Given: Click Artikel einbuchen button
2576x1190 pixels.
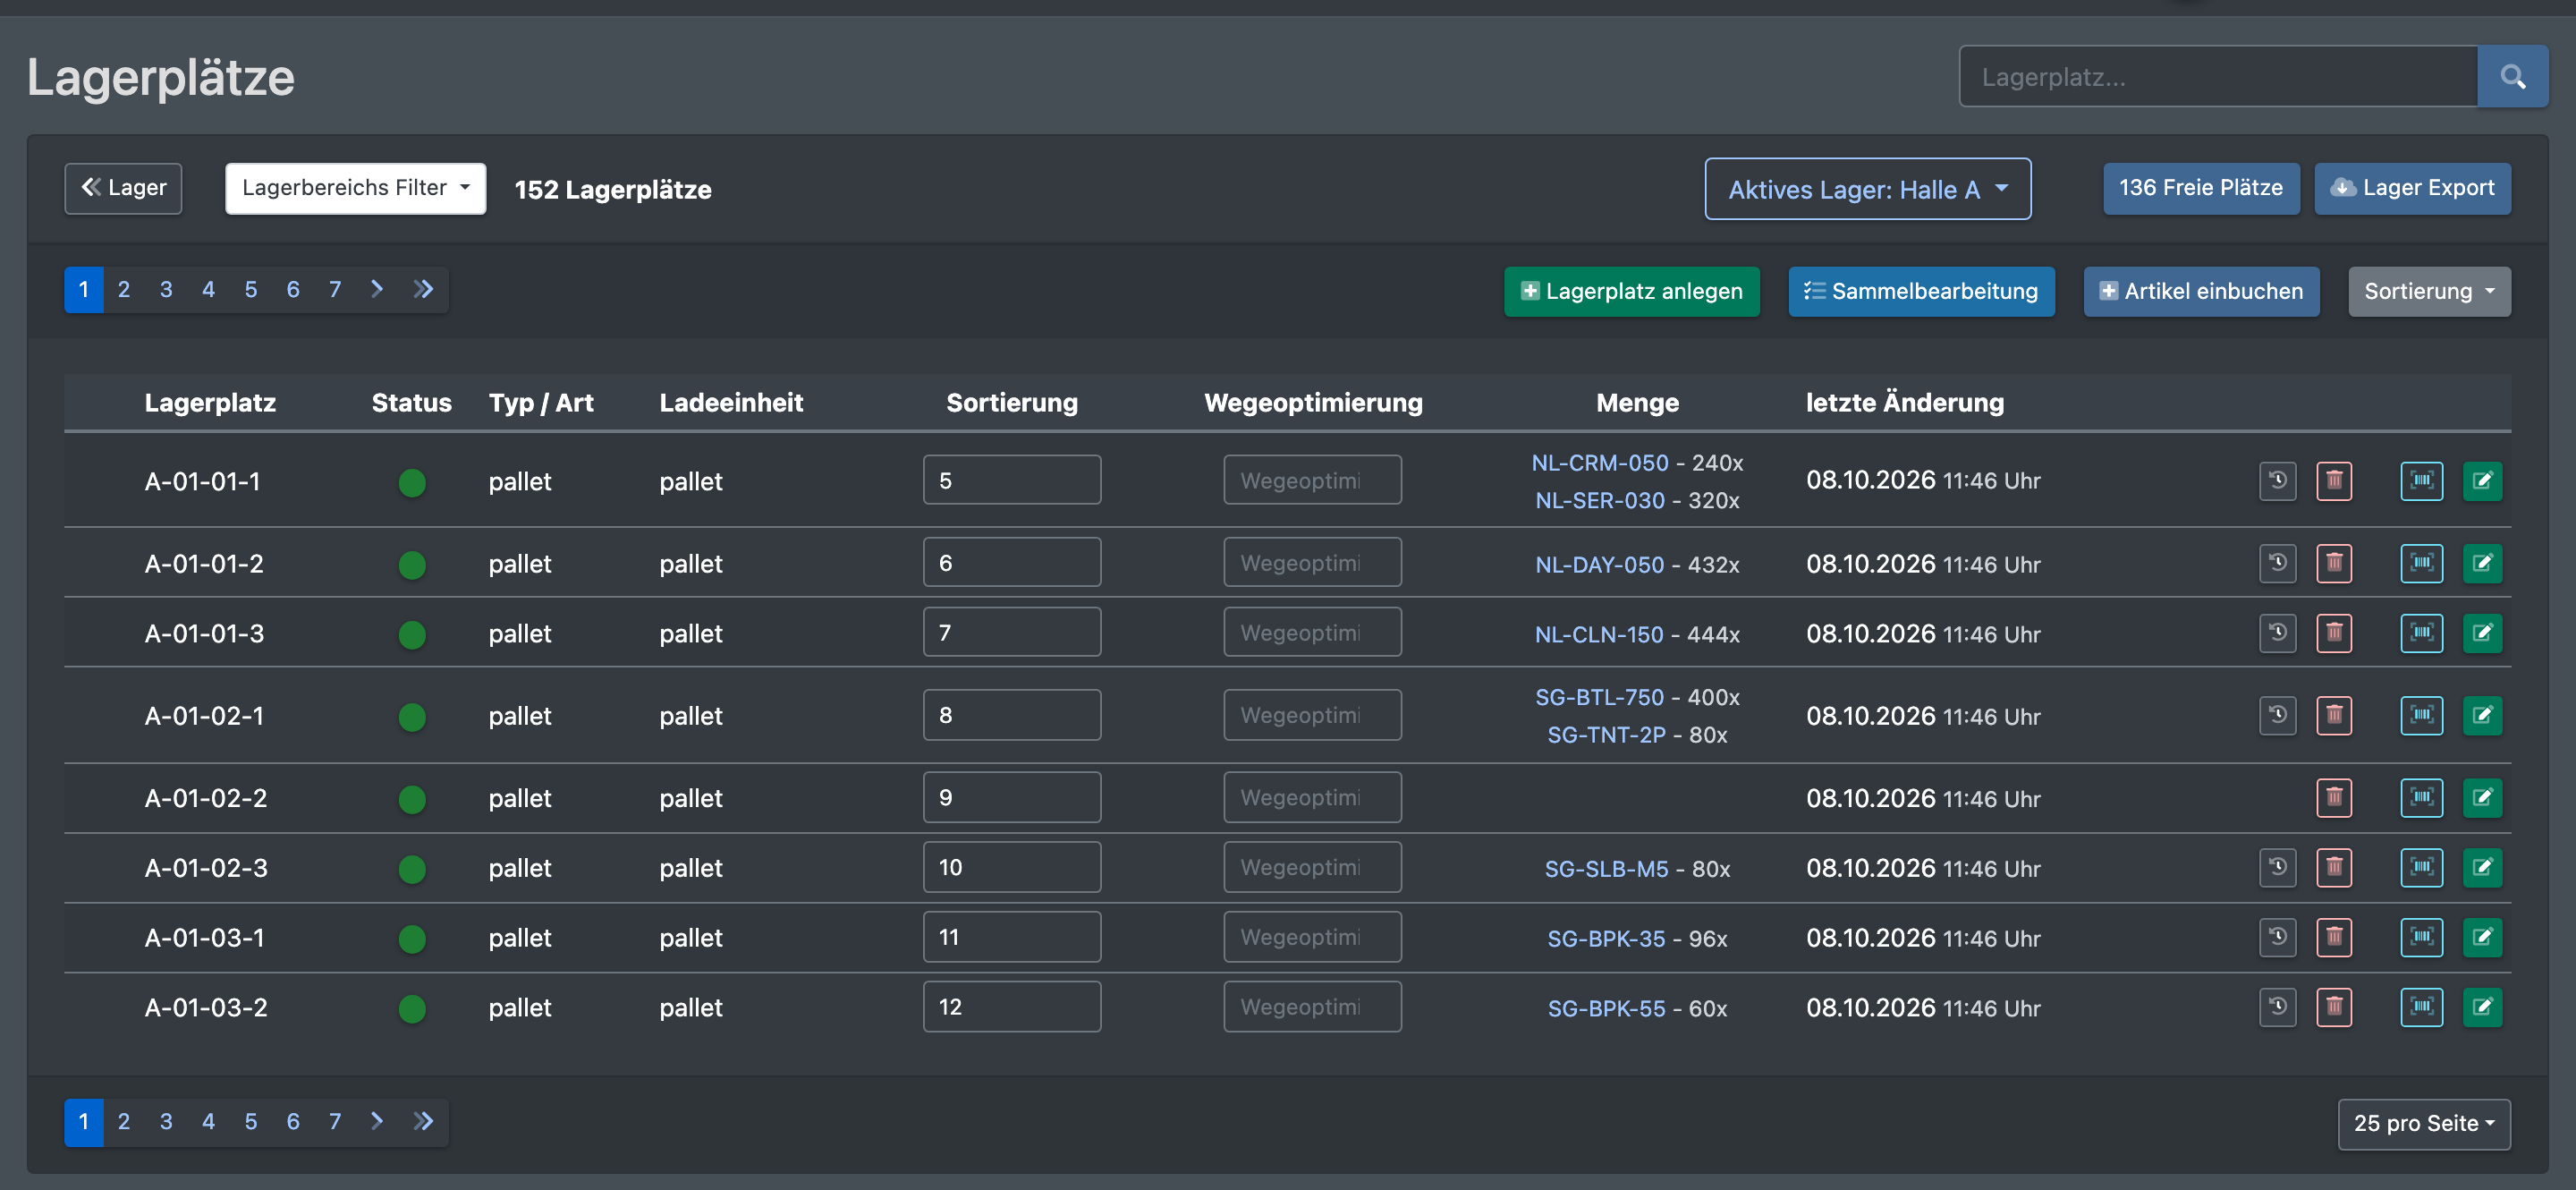Looking at the screenshot, I should point(2200,291).
